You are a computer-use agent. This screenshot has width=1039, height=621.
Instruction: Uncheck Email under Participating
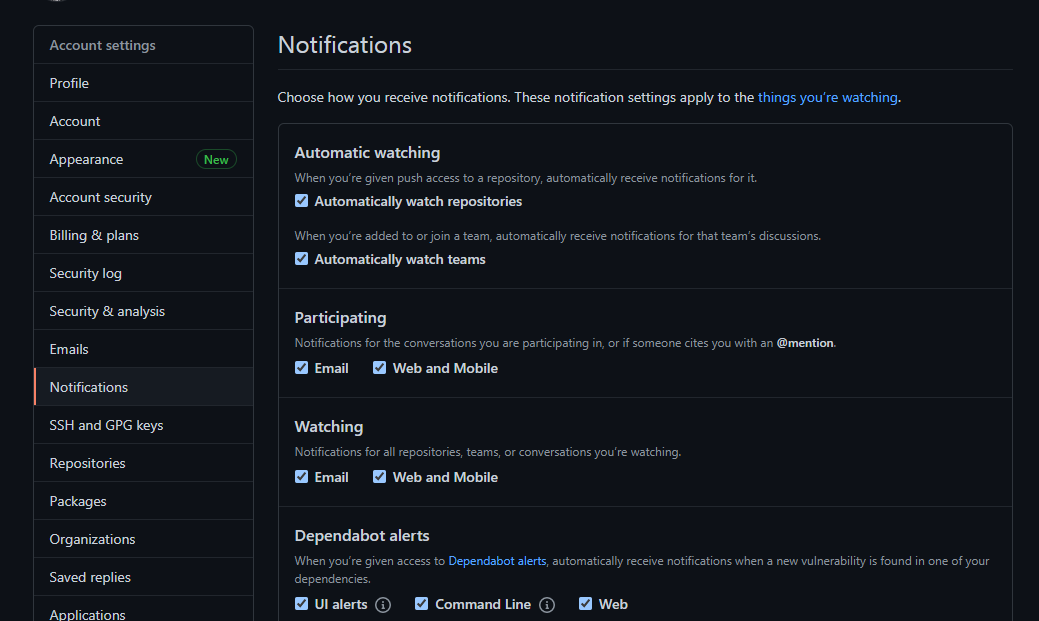[x=301, y=368]
